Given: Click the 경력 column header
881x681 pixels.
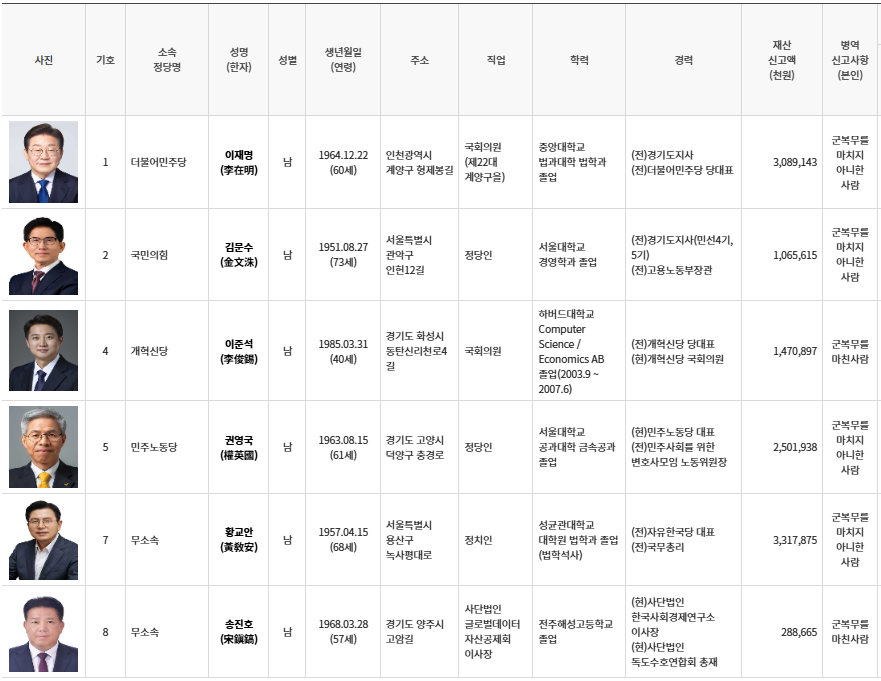Looking at the screenshot, I should pos(683,60).
